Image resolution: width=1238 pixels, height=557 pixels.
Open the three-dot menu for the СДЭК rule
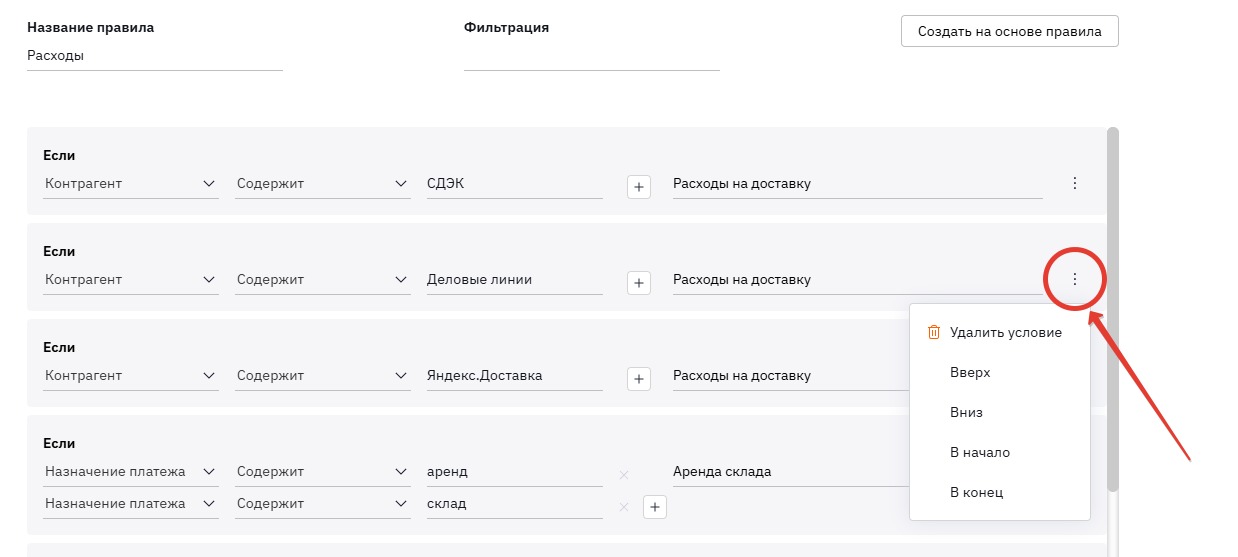1075,183
